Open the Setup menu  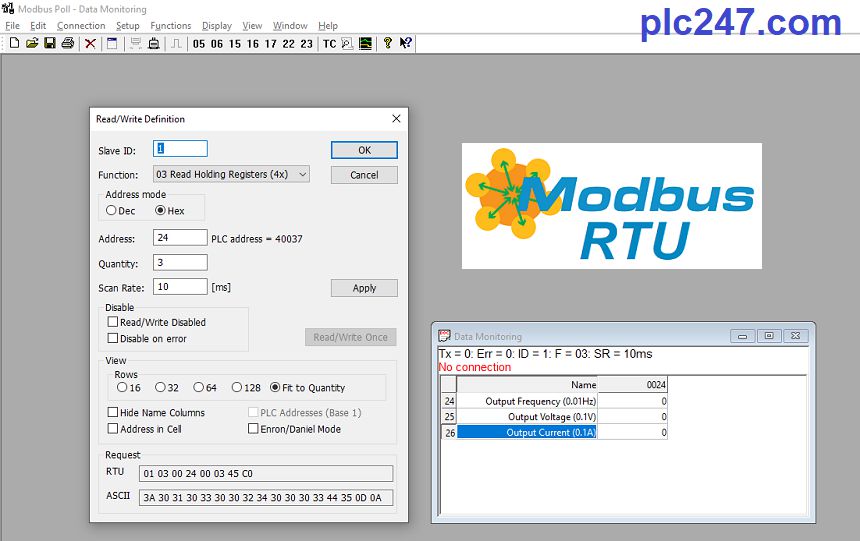coord(128,26)
